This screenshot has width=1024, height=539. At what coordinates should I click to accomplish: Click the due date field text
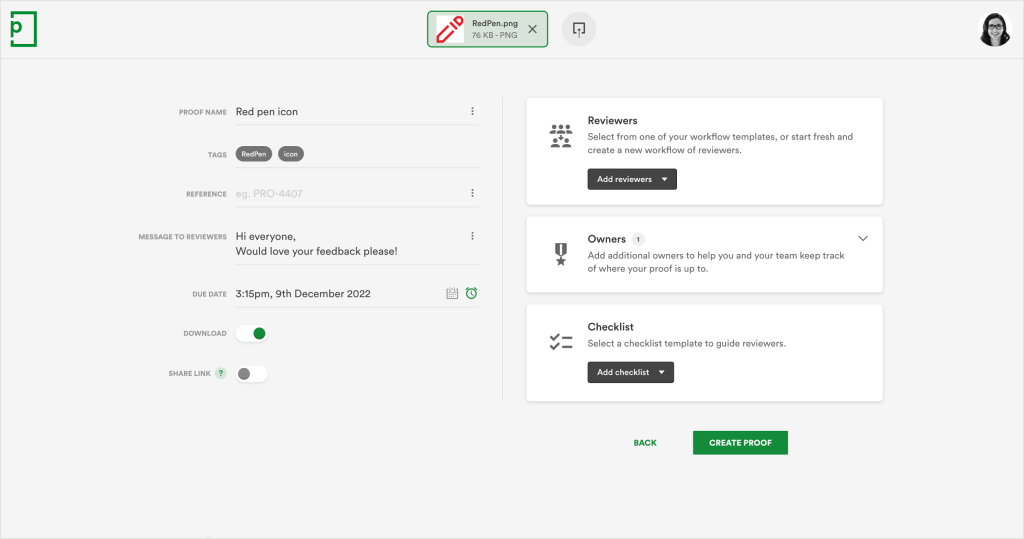303,294
